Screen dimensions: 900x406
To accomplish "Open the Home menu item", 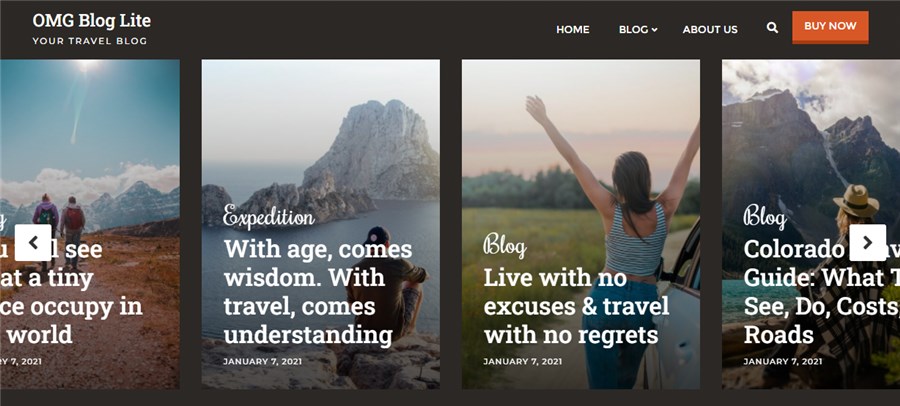I will [572, 29].
